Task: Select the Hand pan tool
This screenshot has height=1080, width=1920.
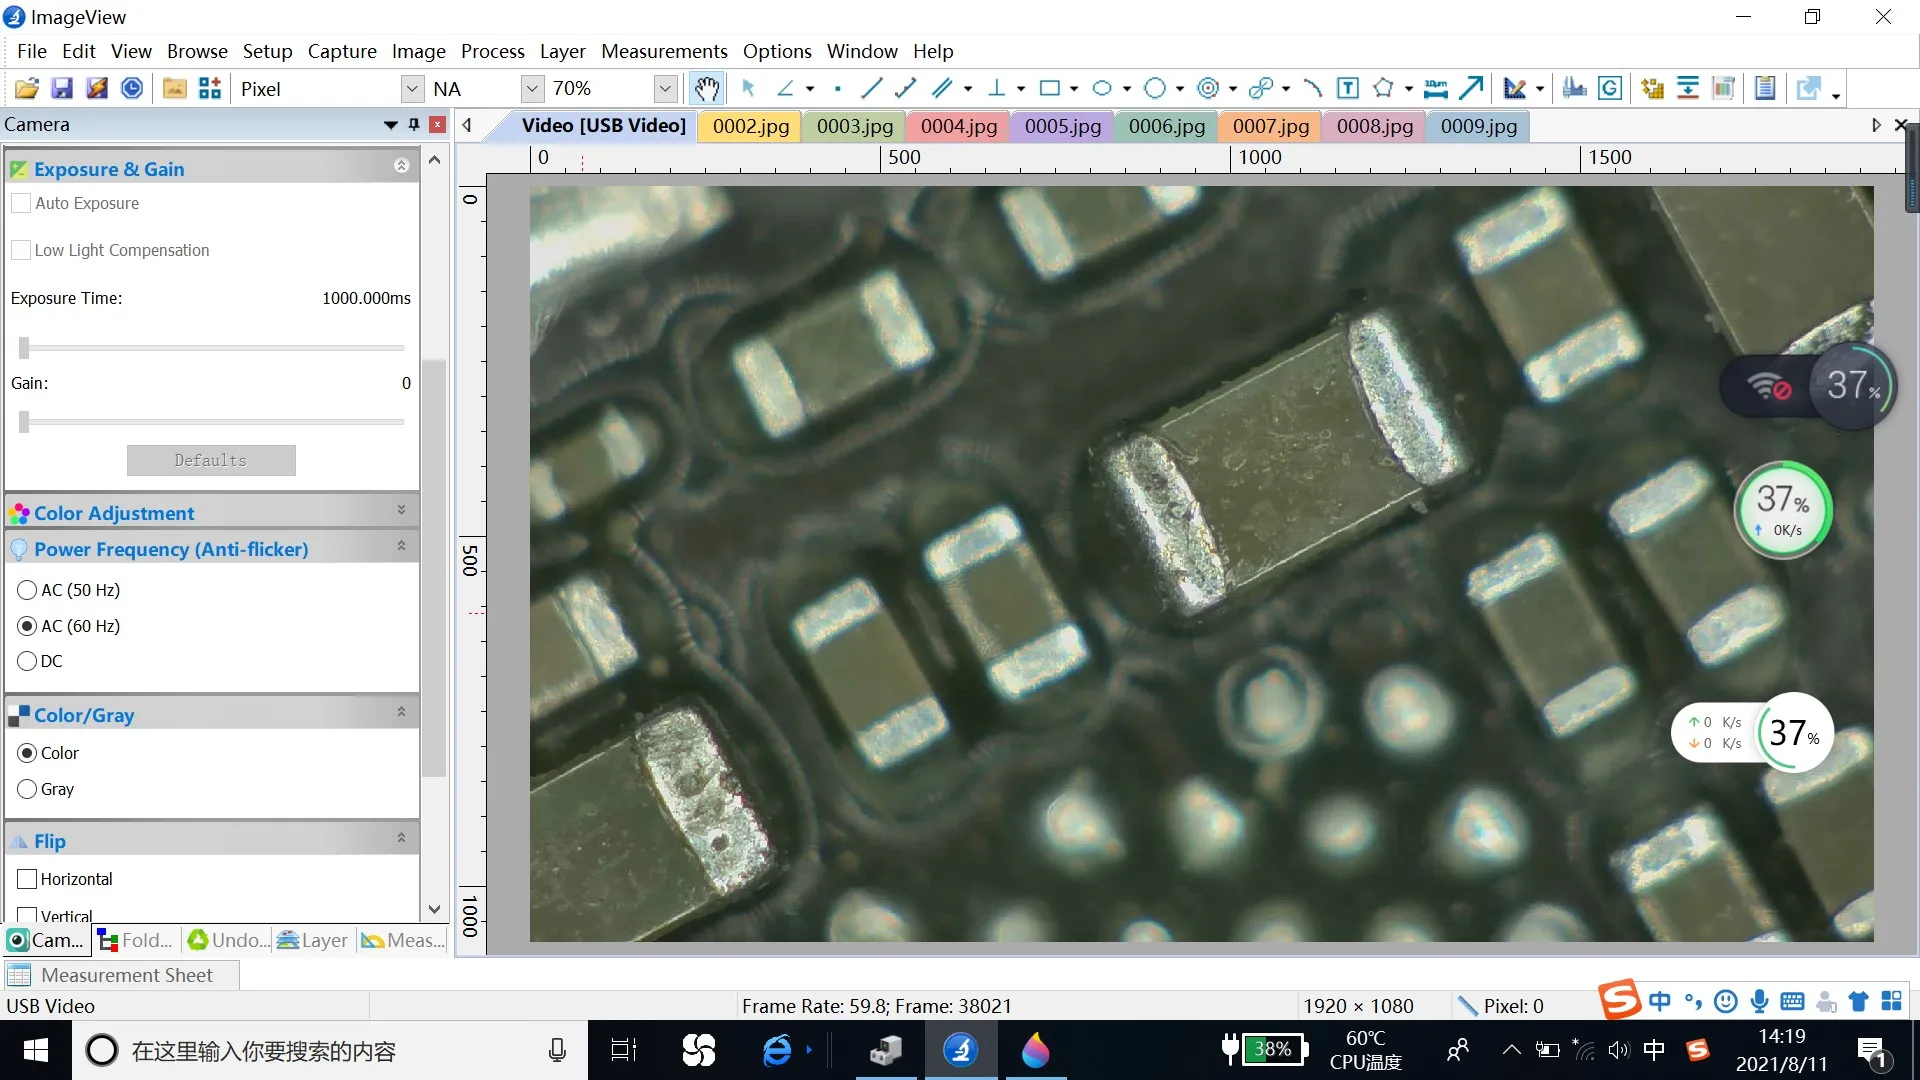Action: click(x=707, y=88)
